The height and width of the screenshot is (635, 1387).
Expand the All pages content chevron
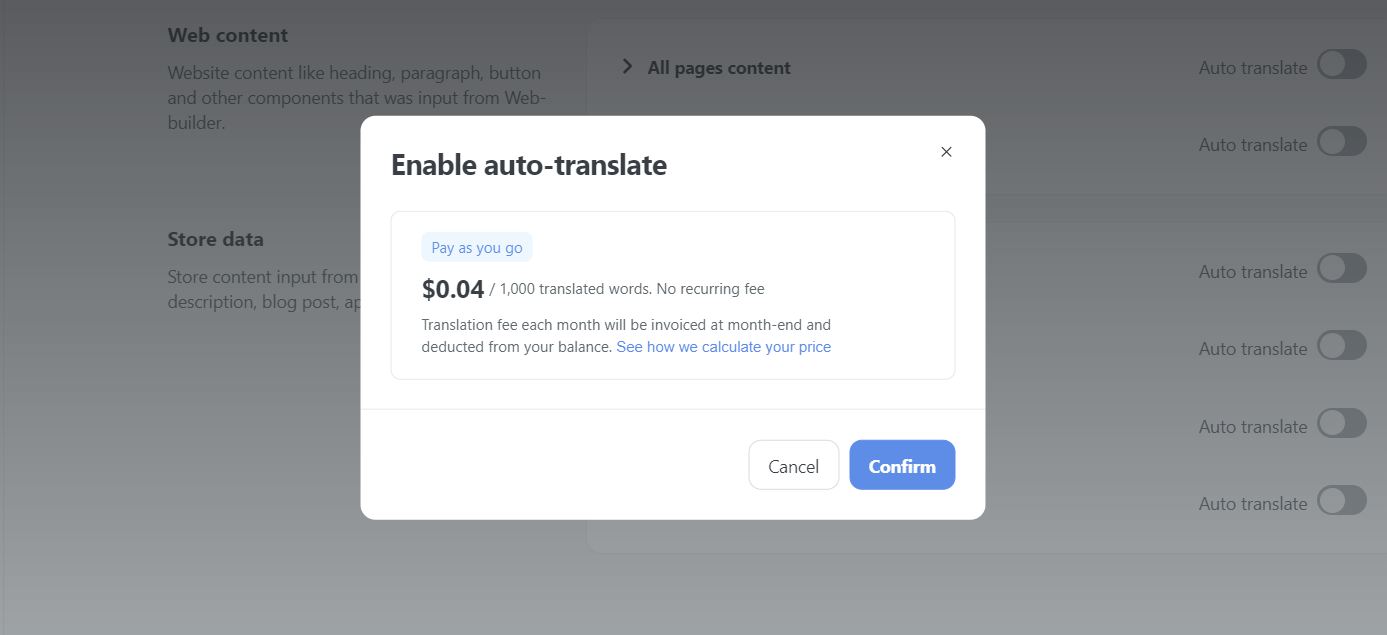tap(628, 67)
